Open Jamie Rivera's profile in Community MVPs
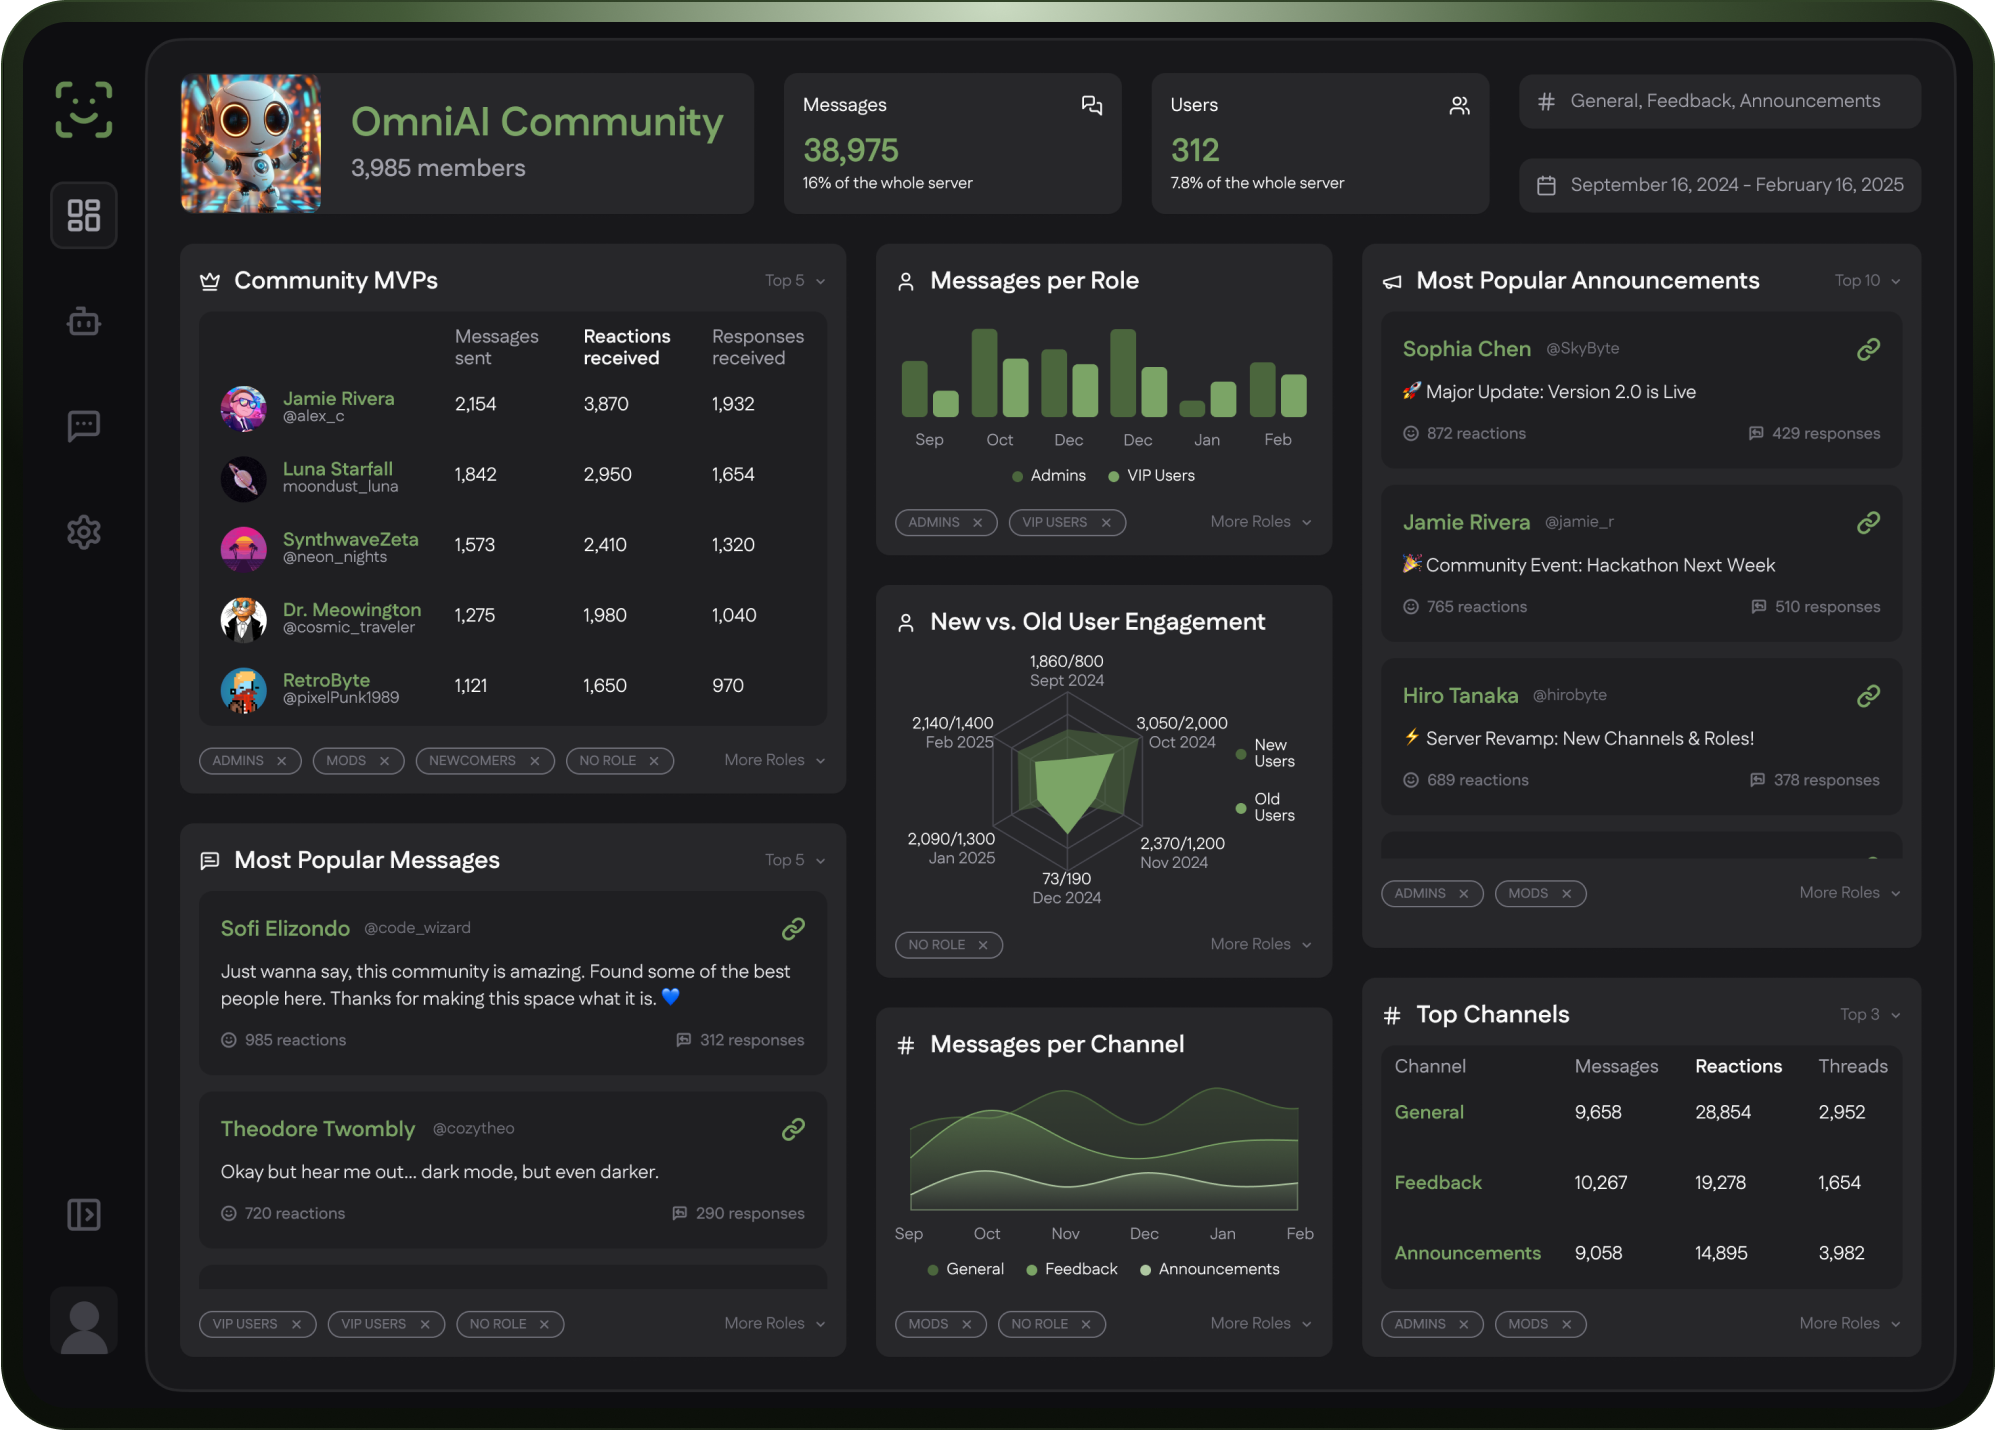This screenshot has height=1430, width=1995. coord(338,399)
